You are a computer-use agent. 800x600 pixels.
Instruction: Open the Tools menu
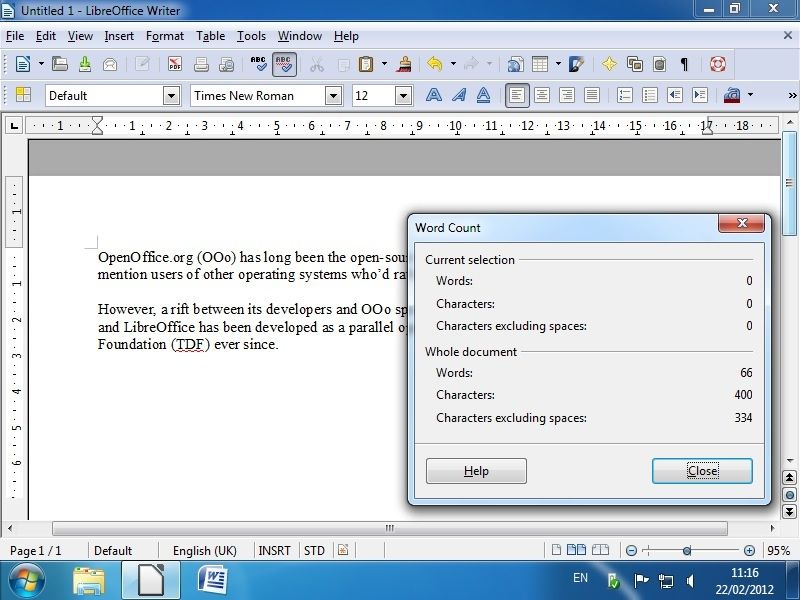(251, 36)
